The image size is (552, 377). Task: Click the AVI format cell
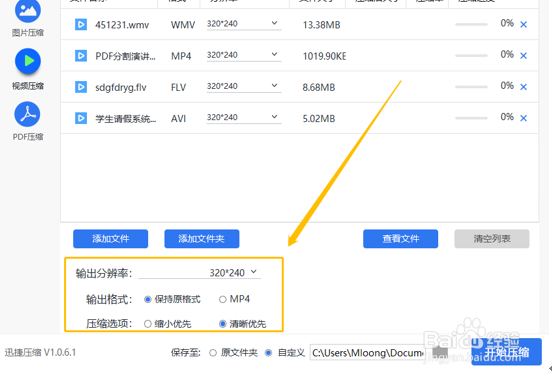coord(178,119)
